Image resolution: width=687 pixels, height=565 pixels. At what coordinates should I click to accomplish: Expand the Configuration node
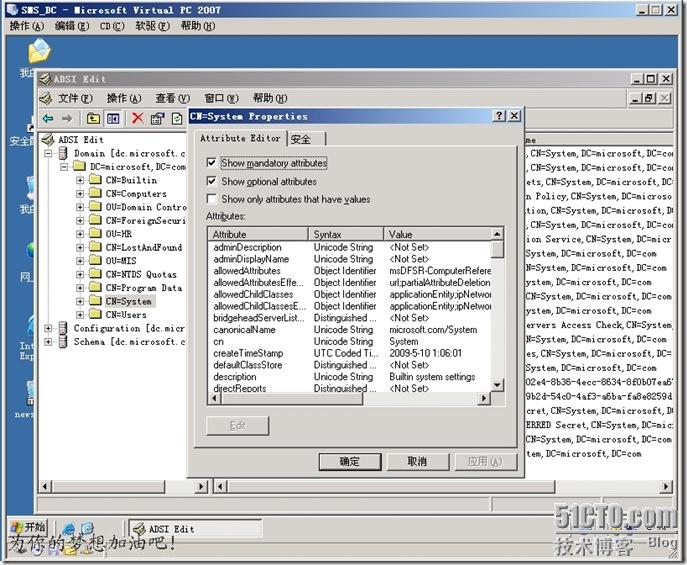(48, 328)
